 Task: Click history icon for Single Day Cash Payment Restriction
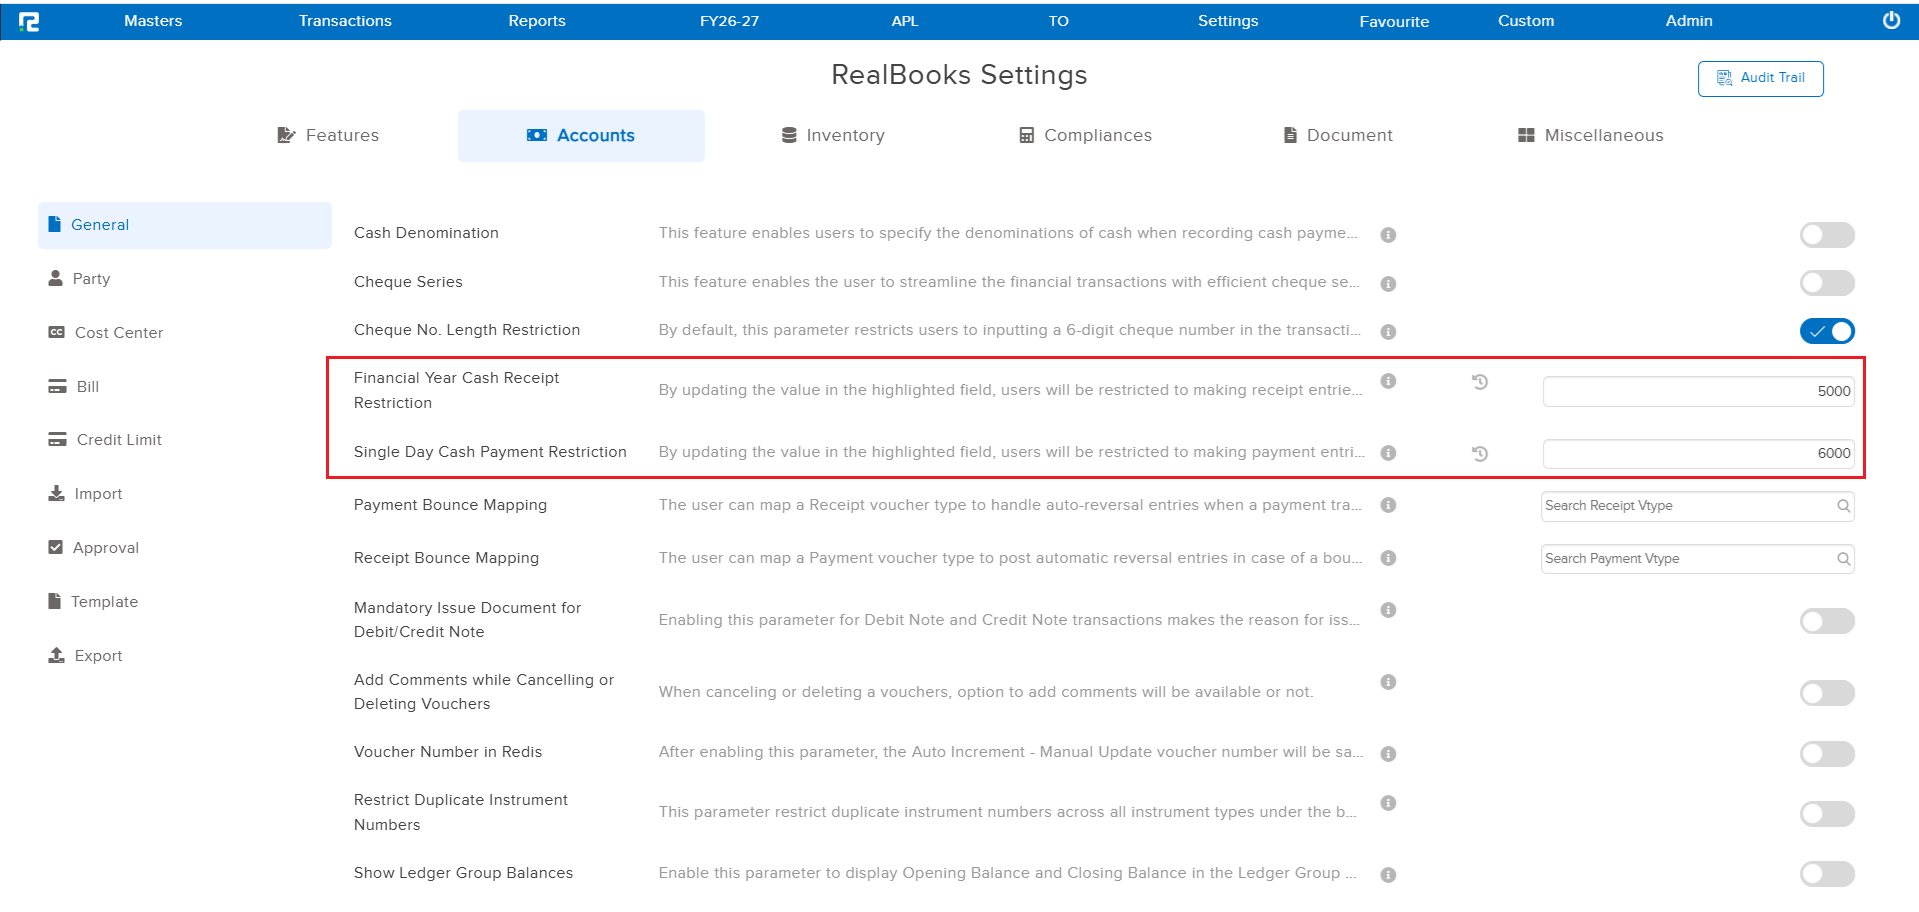1480,453
